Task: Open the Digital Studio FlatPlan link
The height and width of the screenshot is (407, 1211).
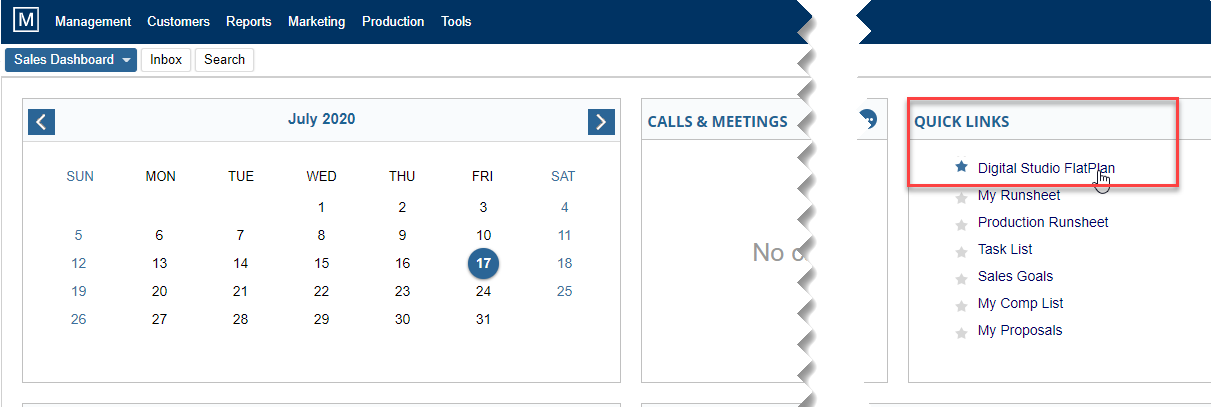Action: coord(1046,168)
